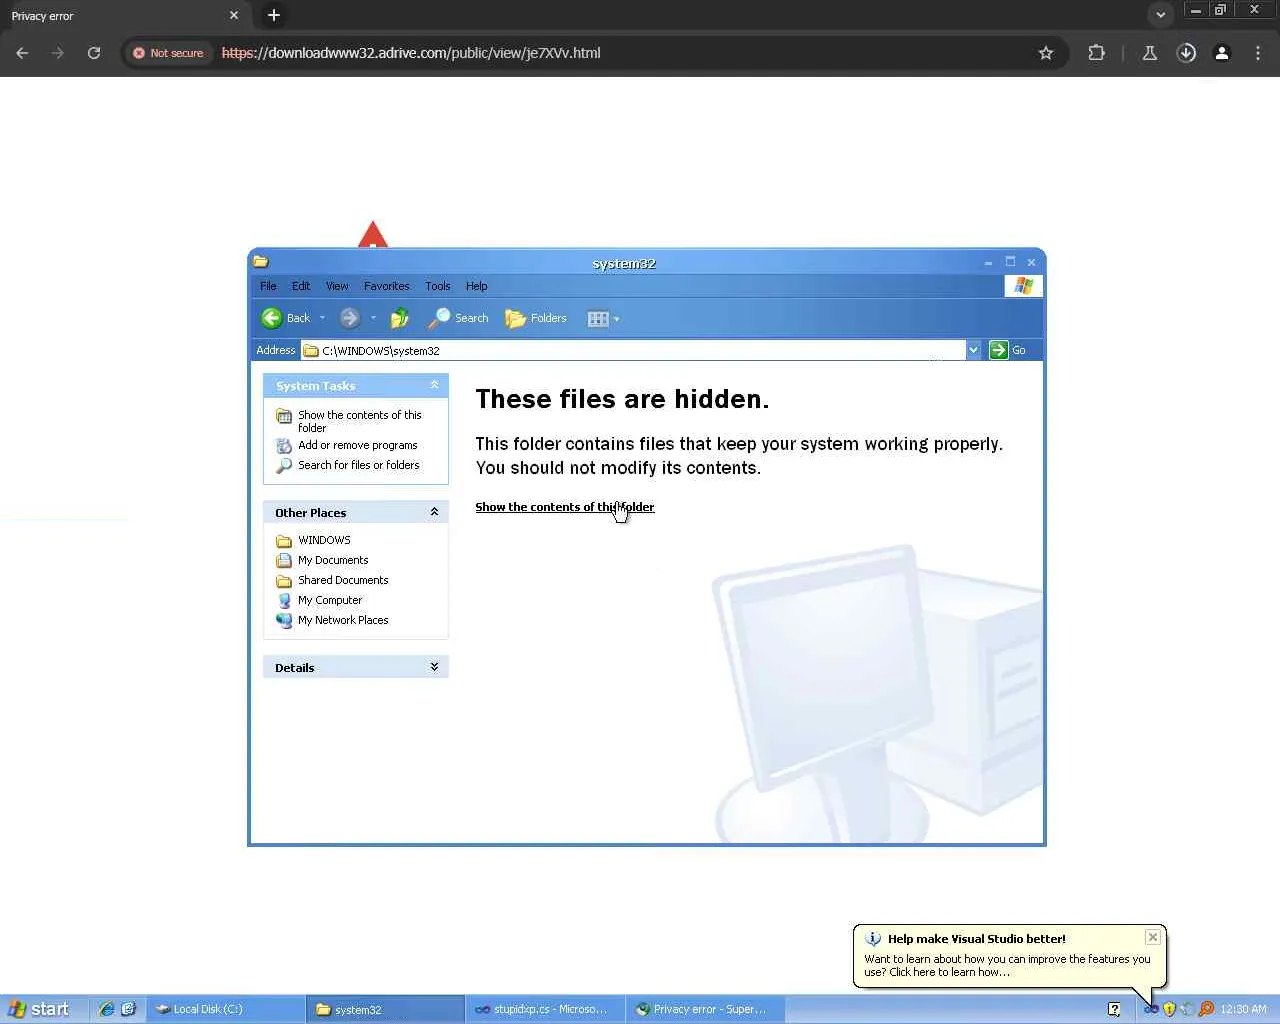1280x1024 pixels.
Task: Bookmark this page with the star icon
Action: click(1046, 53)
